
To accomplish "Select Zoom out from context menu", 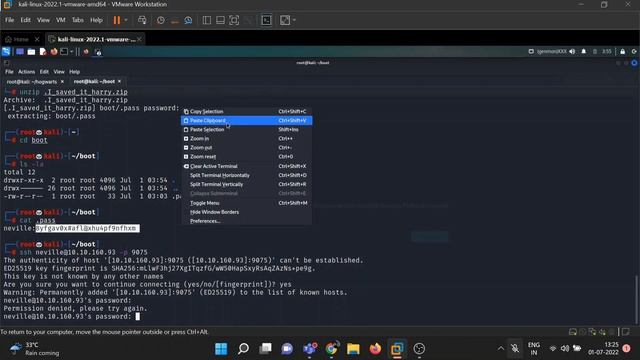I will pos(247,147).
